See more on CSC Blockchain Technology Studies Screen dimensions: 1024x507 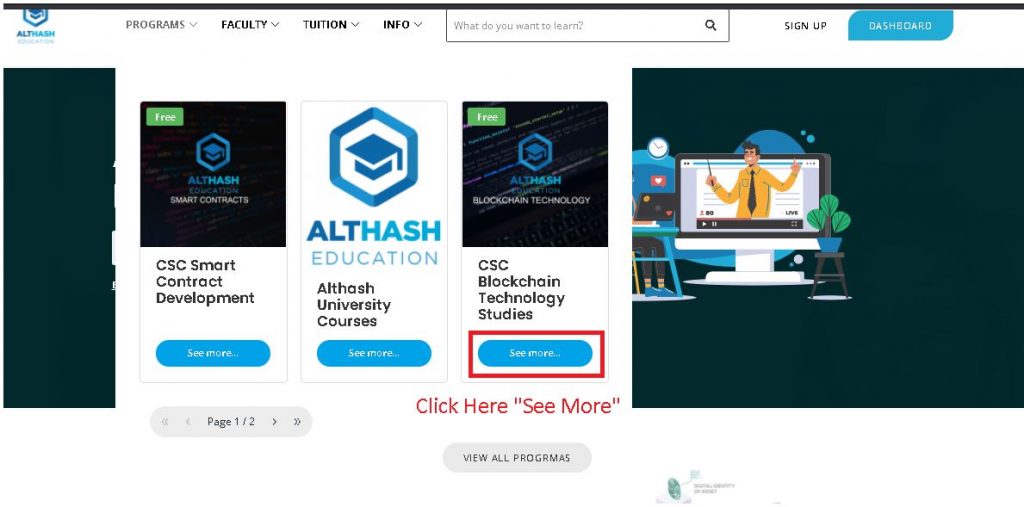[x=536, y=353]
